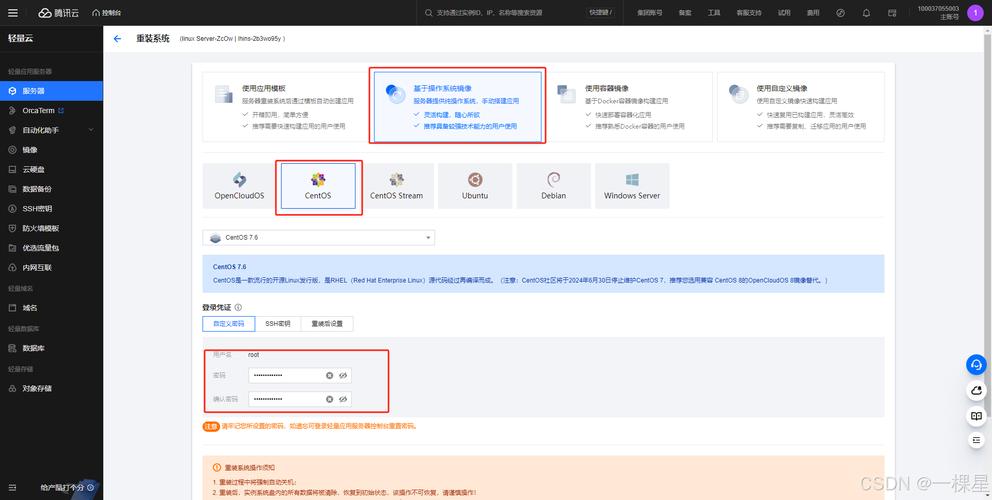Open the hamburger menu at top left

tap(13, 13)
